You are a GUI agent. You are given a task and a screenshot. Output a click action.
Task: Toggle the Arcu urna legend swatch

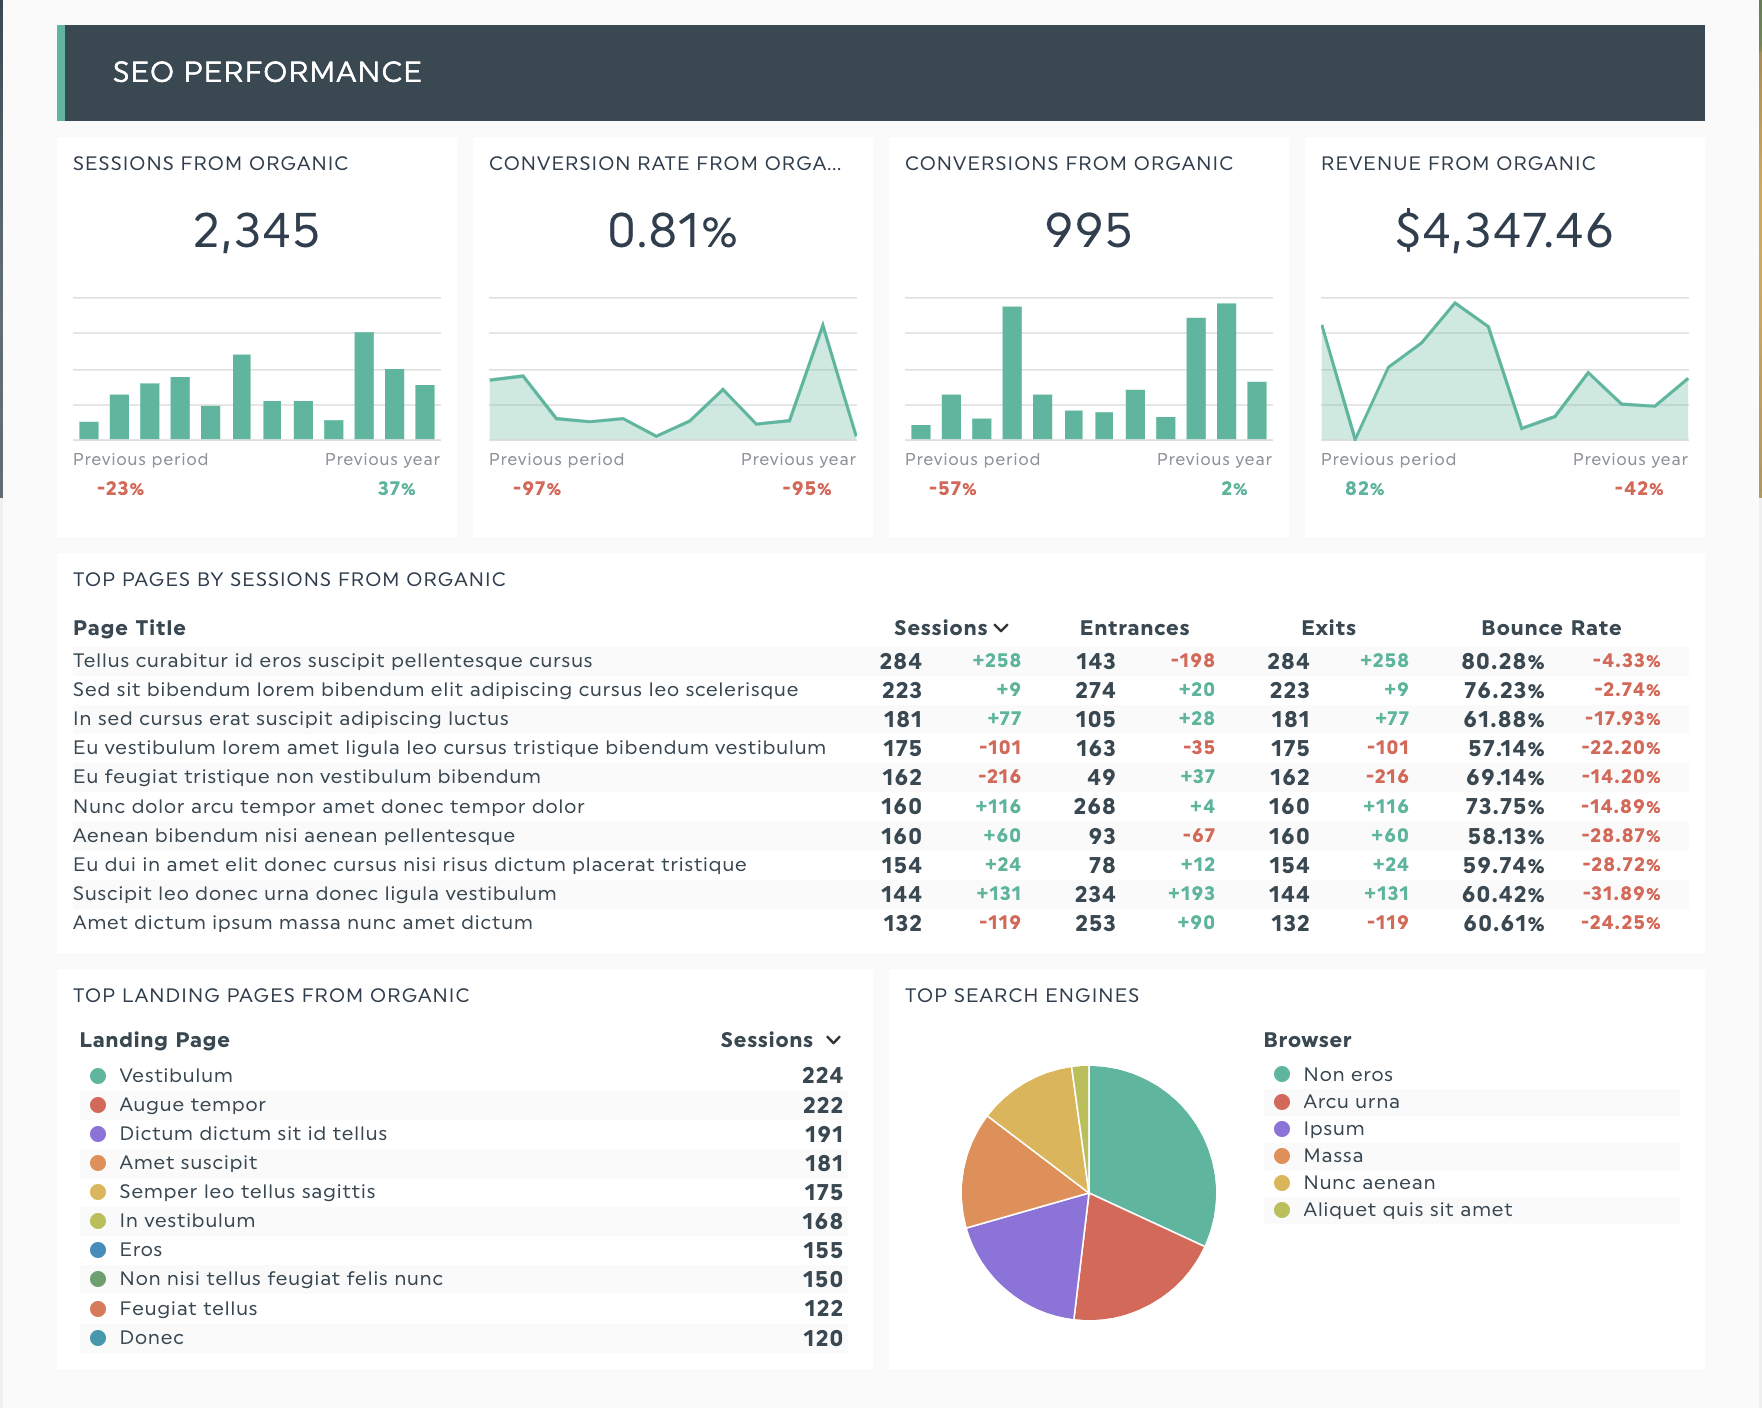(1282, 1102)
